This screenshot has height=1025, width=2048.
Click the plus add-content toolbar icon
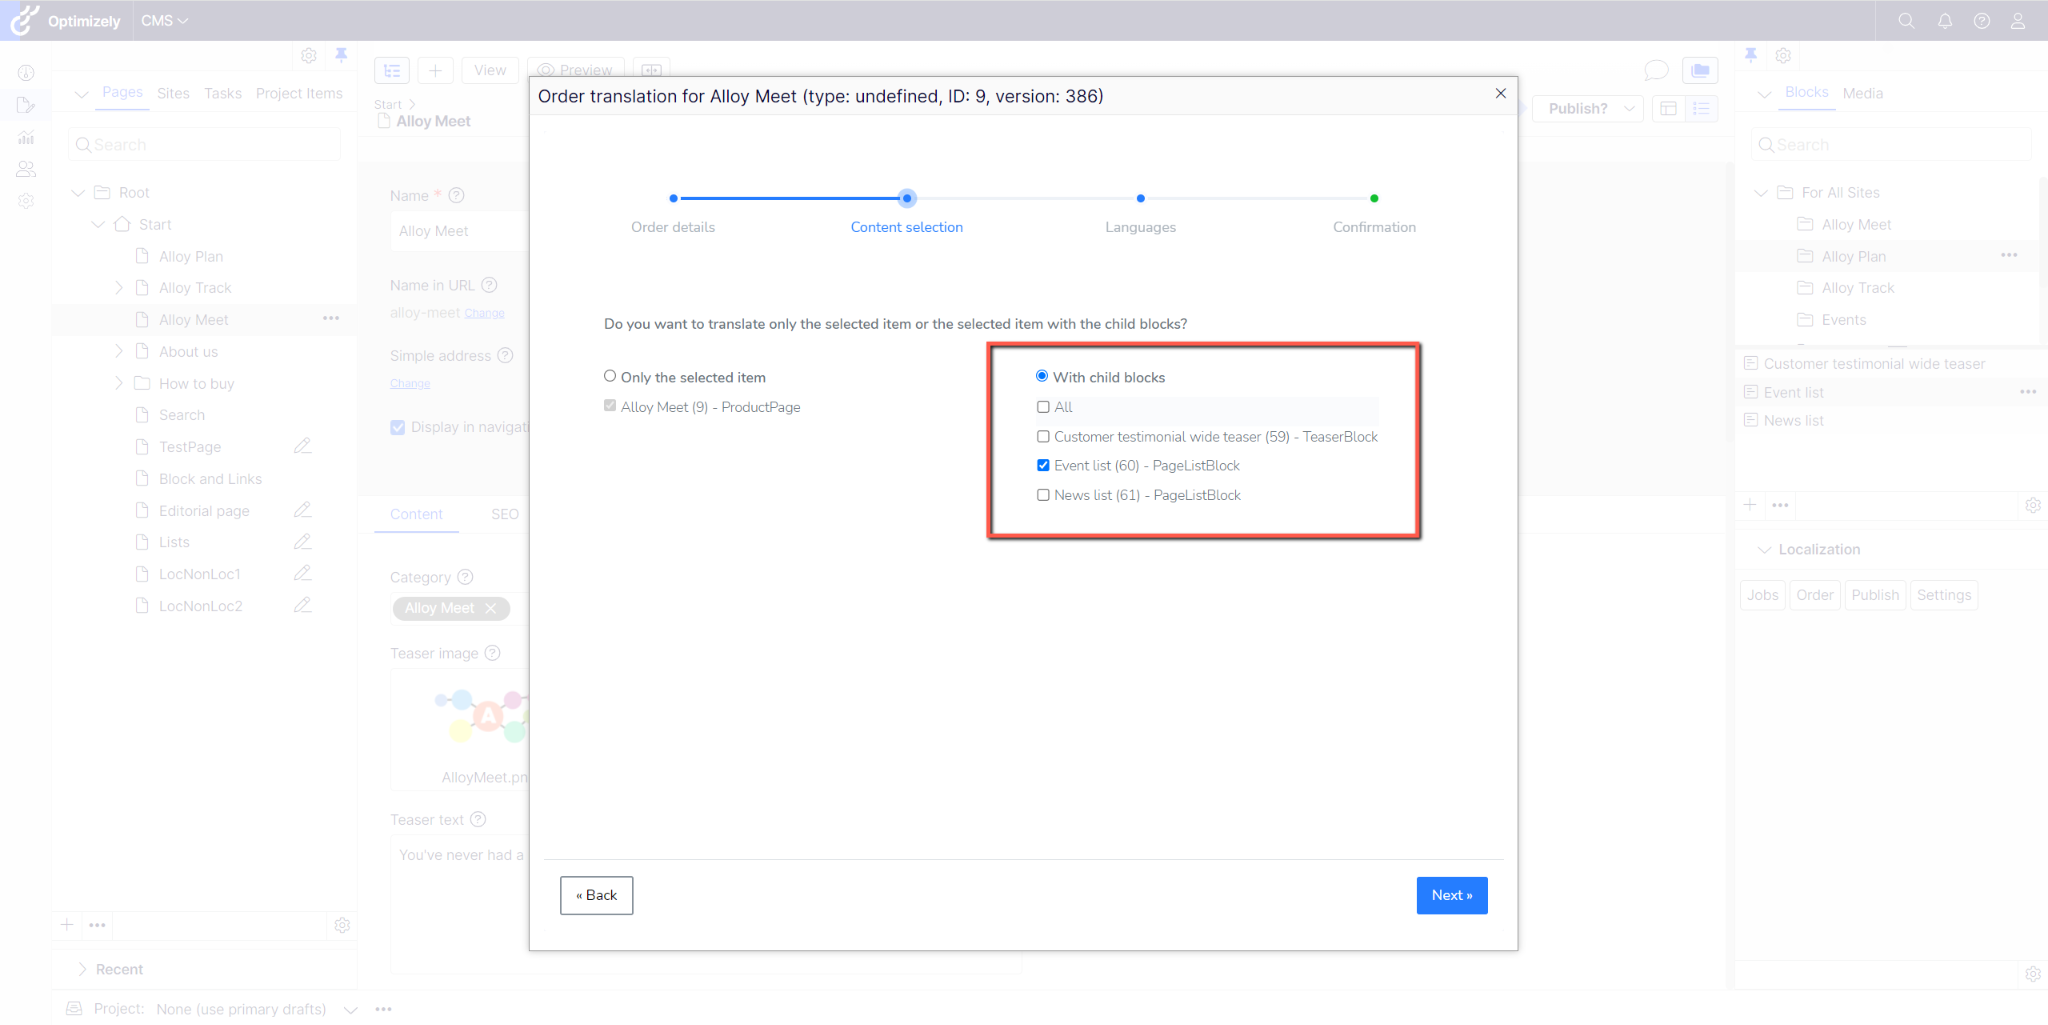click(x=435, y=70)
